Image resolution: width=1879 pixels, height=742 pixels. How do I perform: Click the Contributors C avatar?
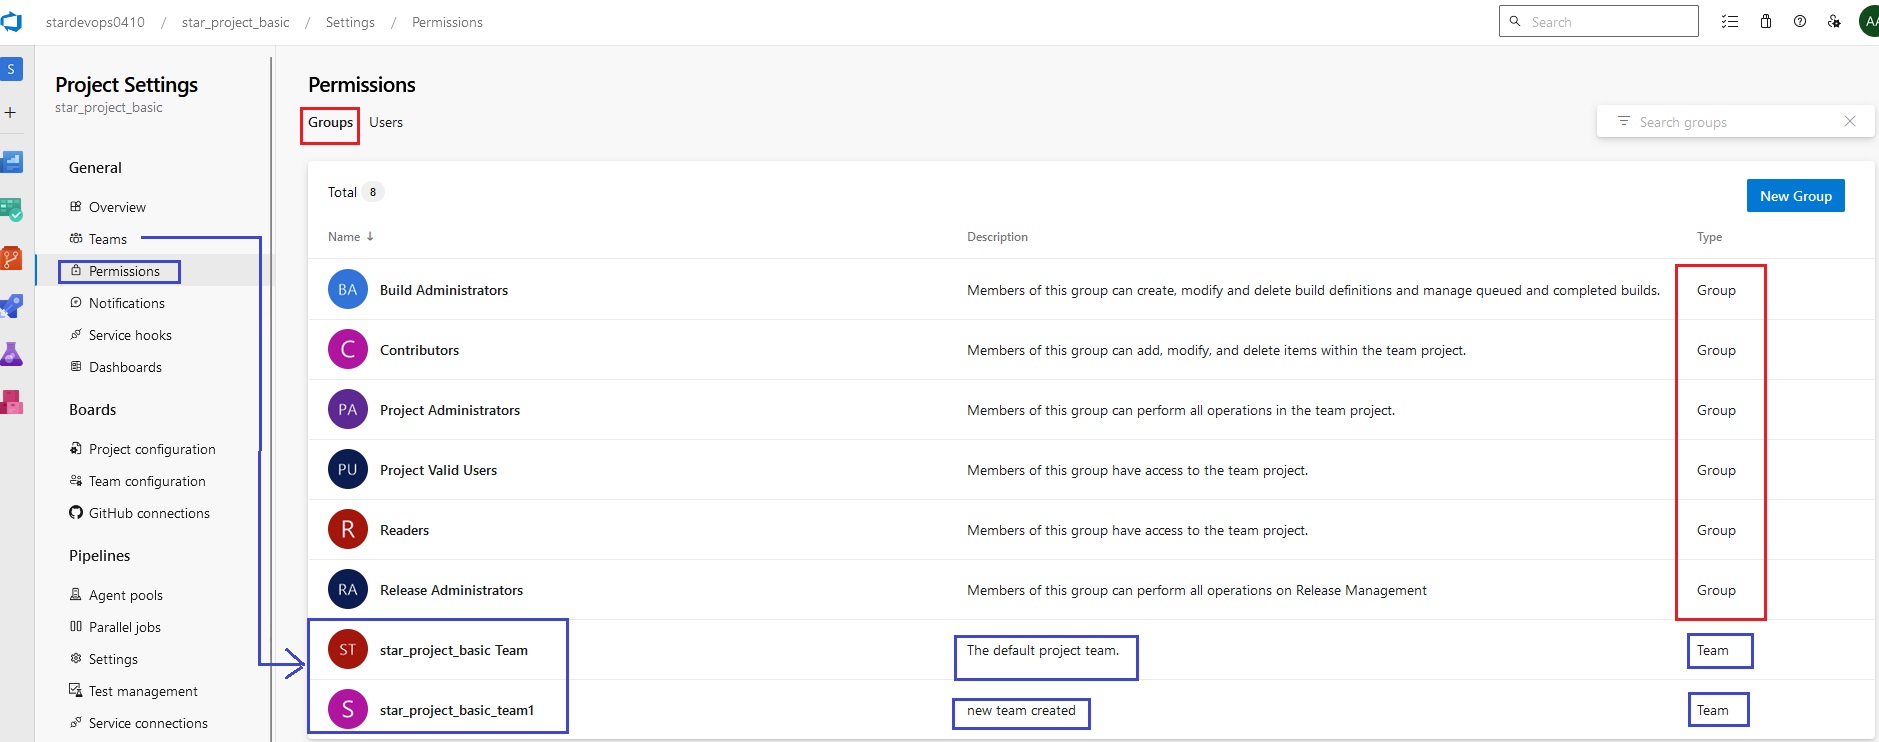coord(348,350)
